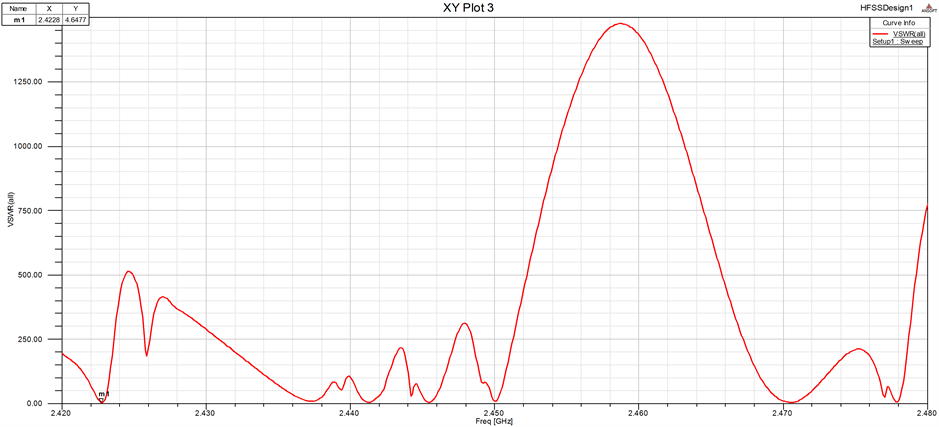Click the Name column header in marker table
939x427 pixels.
[x=18, y=8]
